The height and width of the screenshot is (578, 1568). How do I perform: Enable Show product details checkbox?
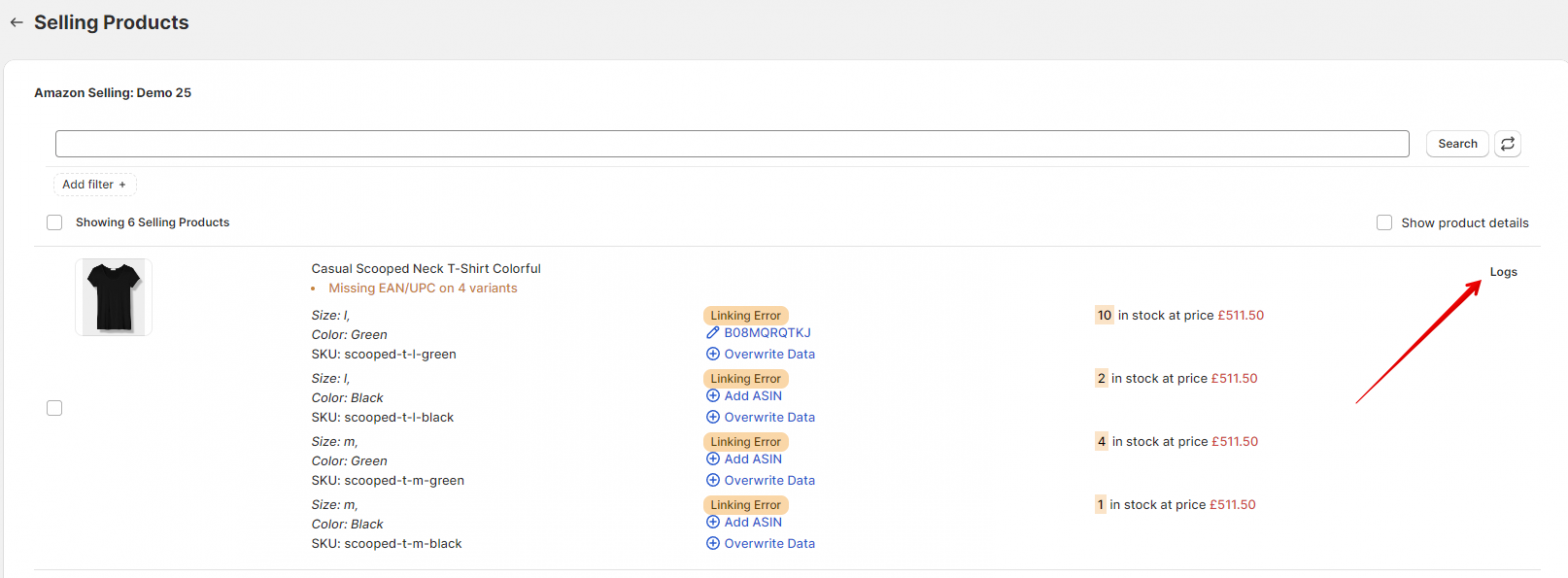coord(1384,222)
